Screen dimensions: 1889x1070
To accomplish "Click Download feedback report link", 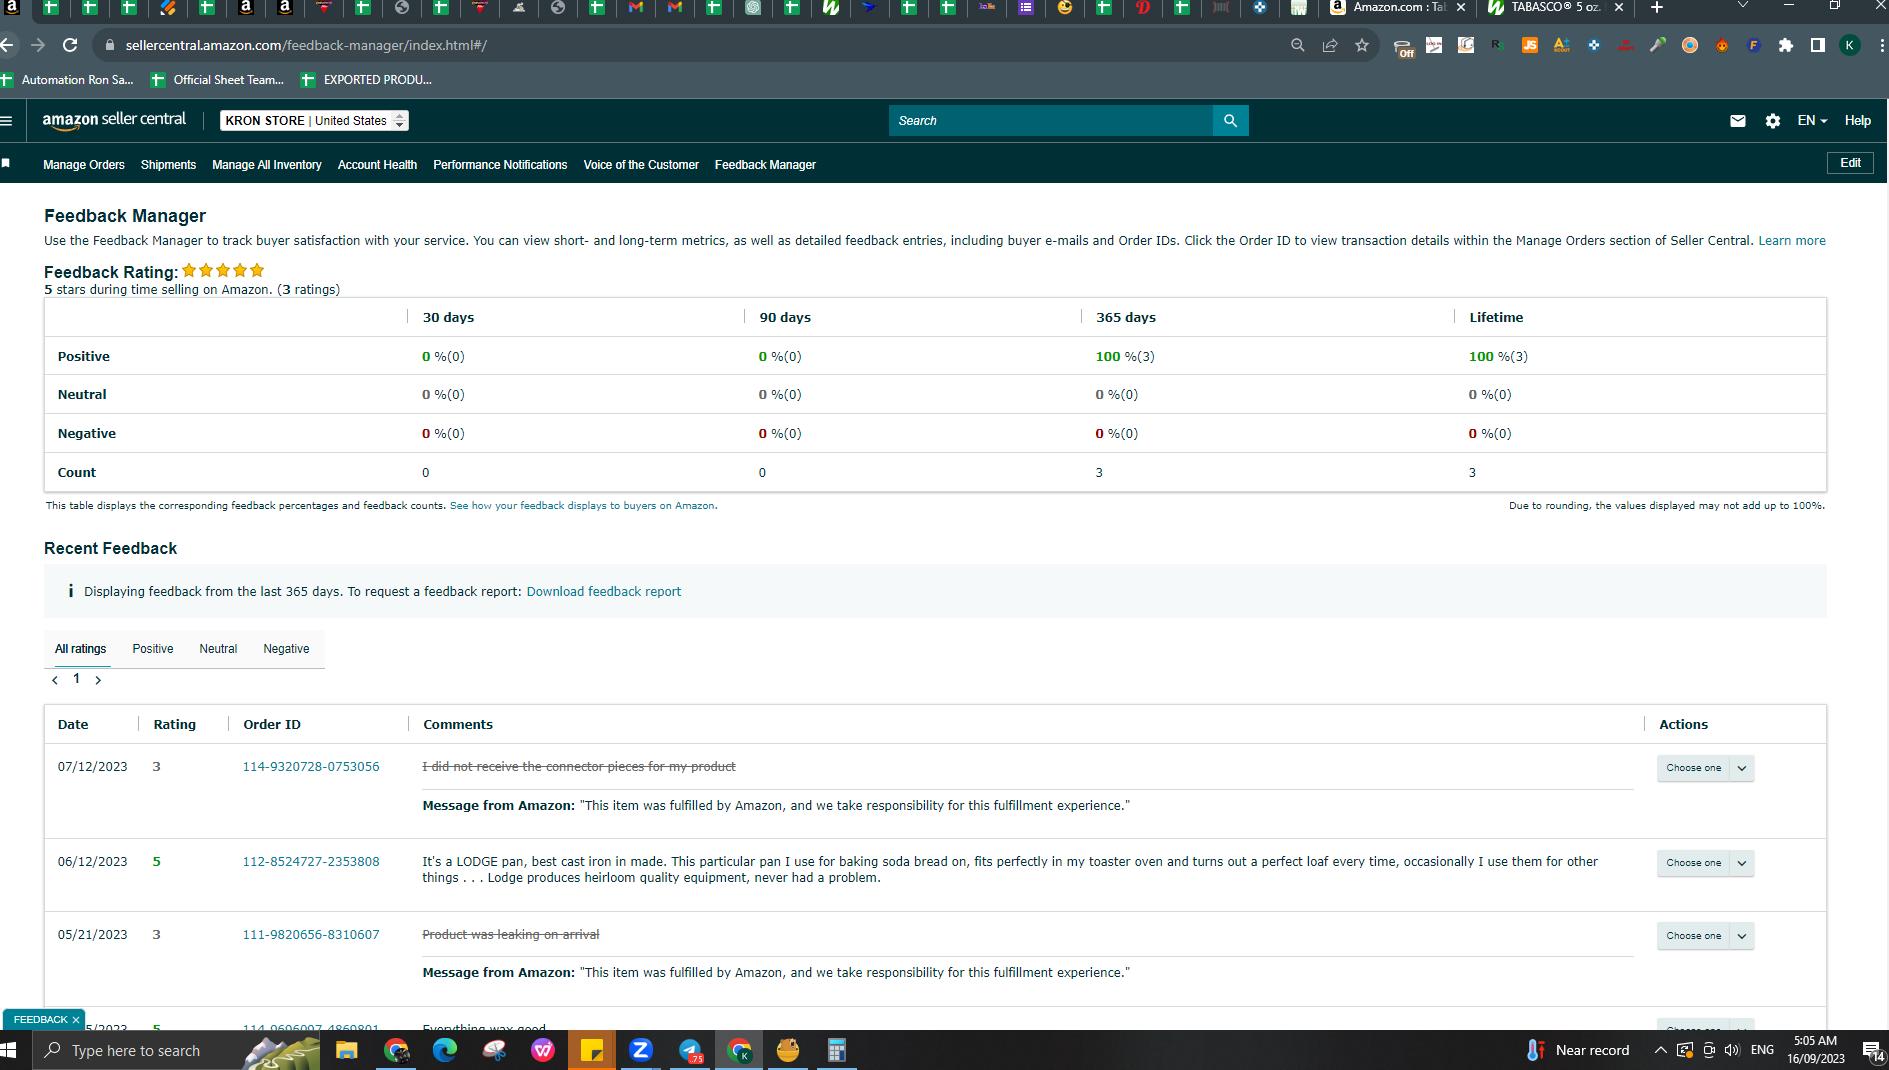I will [604, 592].
